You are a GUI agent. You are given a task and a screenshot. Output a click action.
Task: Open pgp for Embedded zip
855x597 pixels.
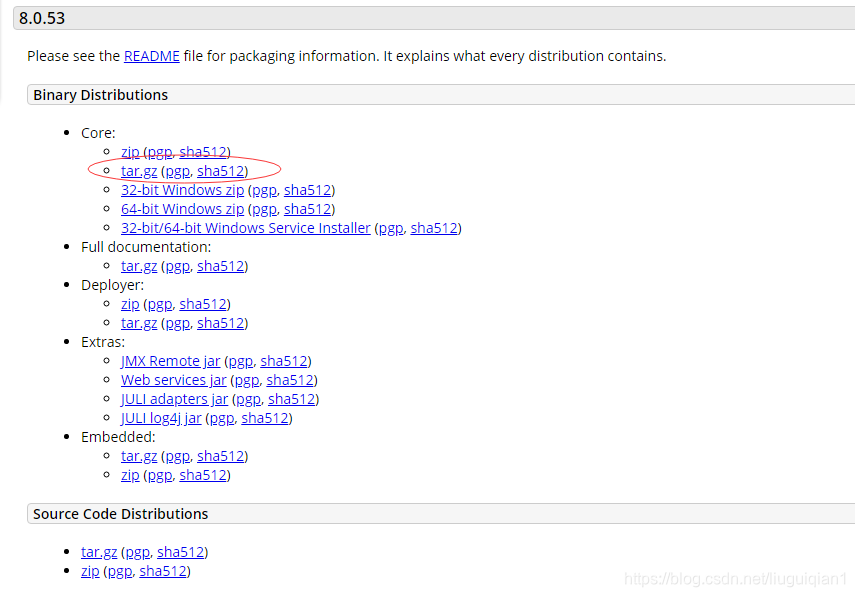click(x=160, y=475)
